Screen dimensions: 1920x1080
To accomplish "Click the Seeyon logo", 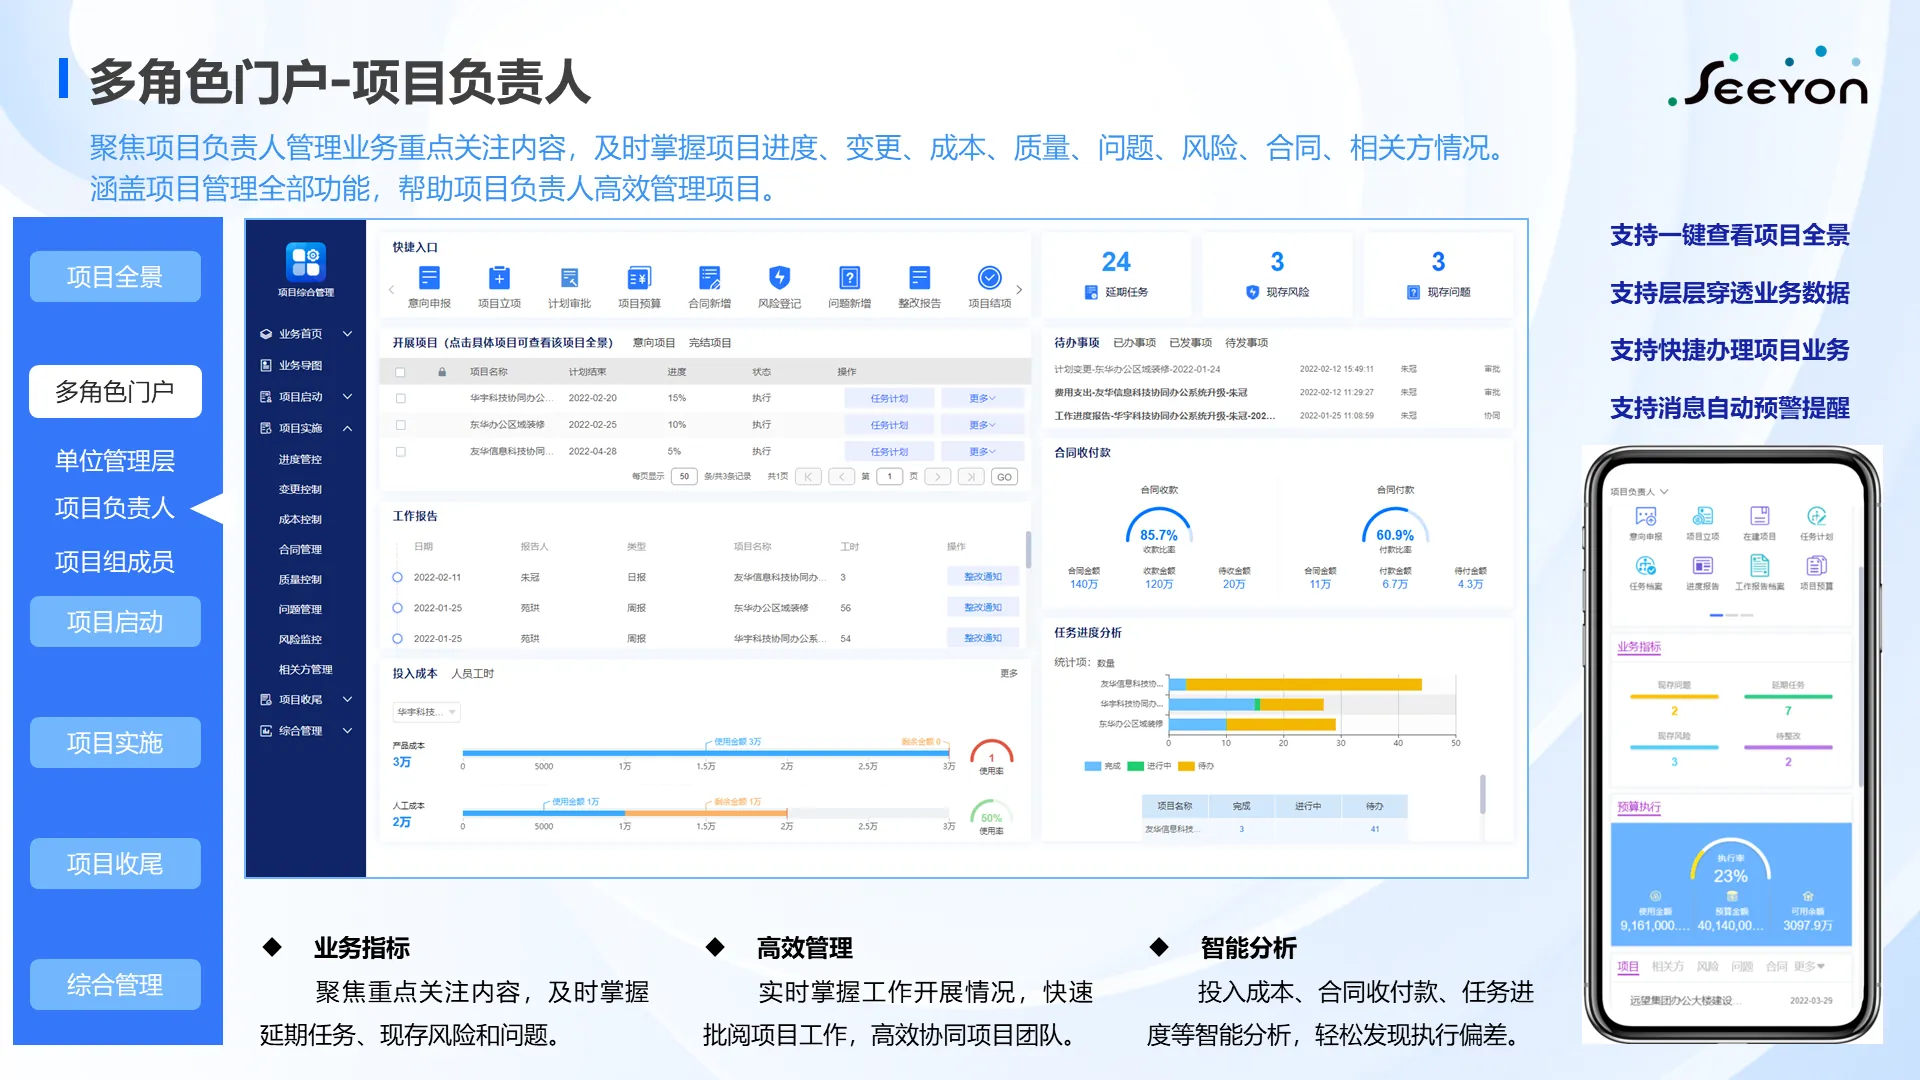I will (x=1768, y=78).
